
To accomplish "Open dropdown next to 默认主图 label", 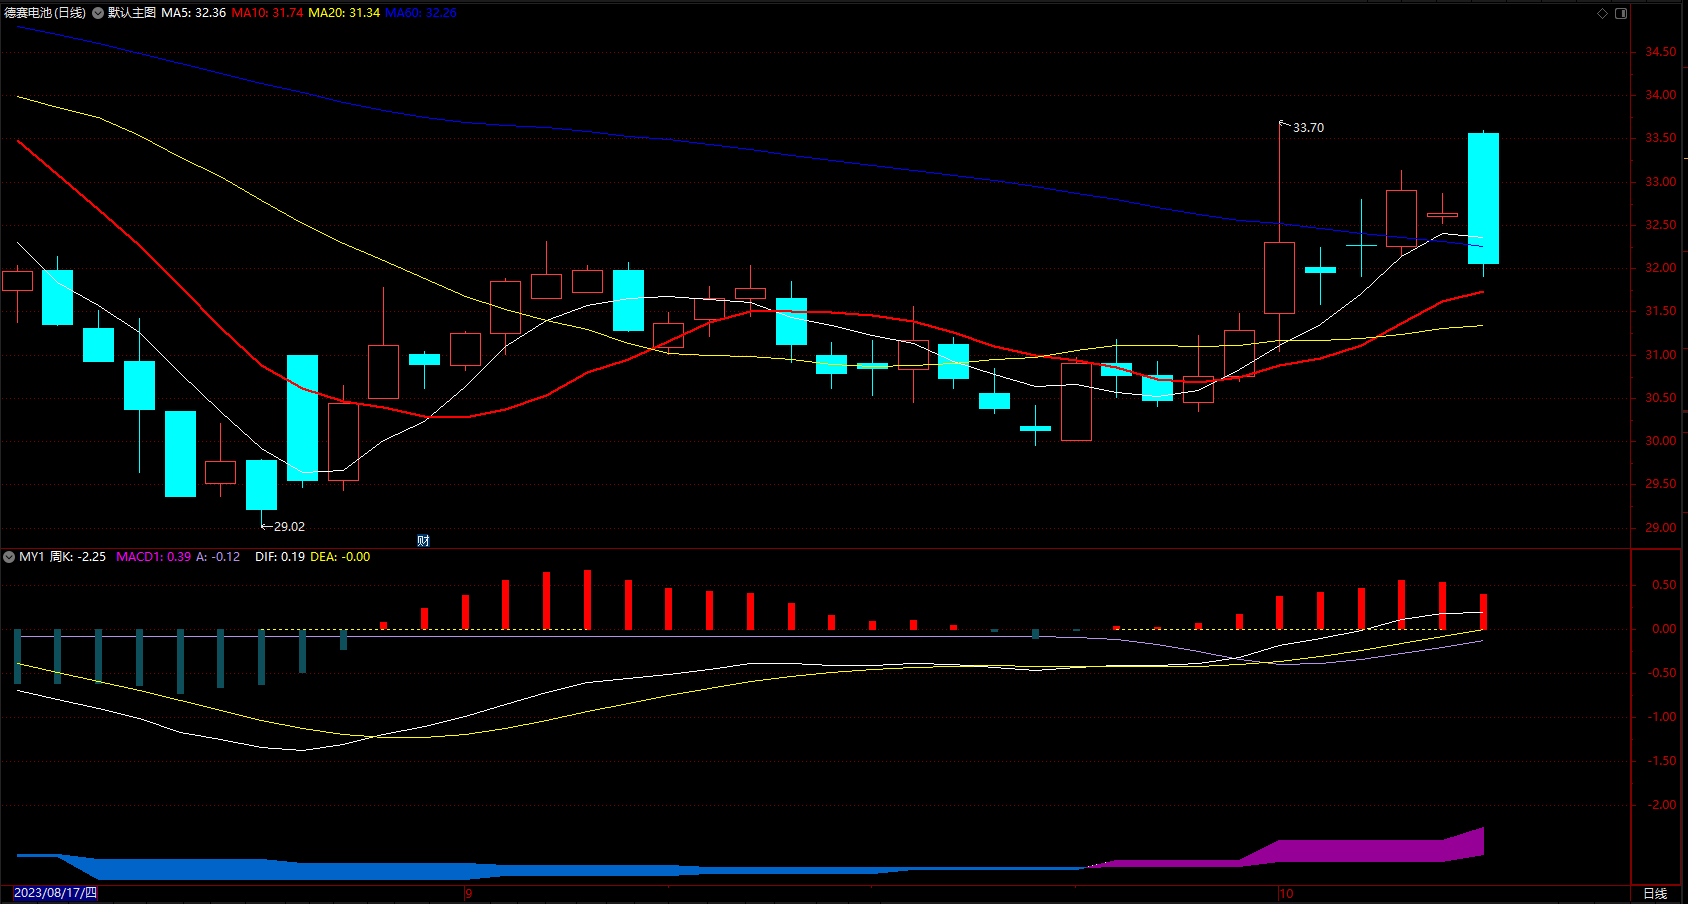I will click(98, 13).
